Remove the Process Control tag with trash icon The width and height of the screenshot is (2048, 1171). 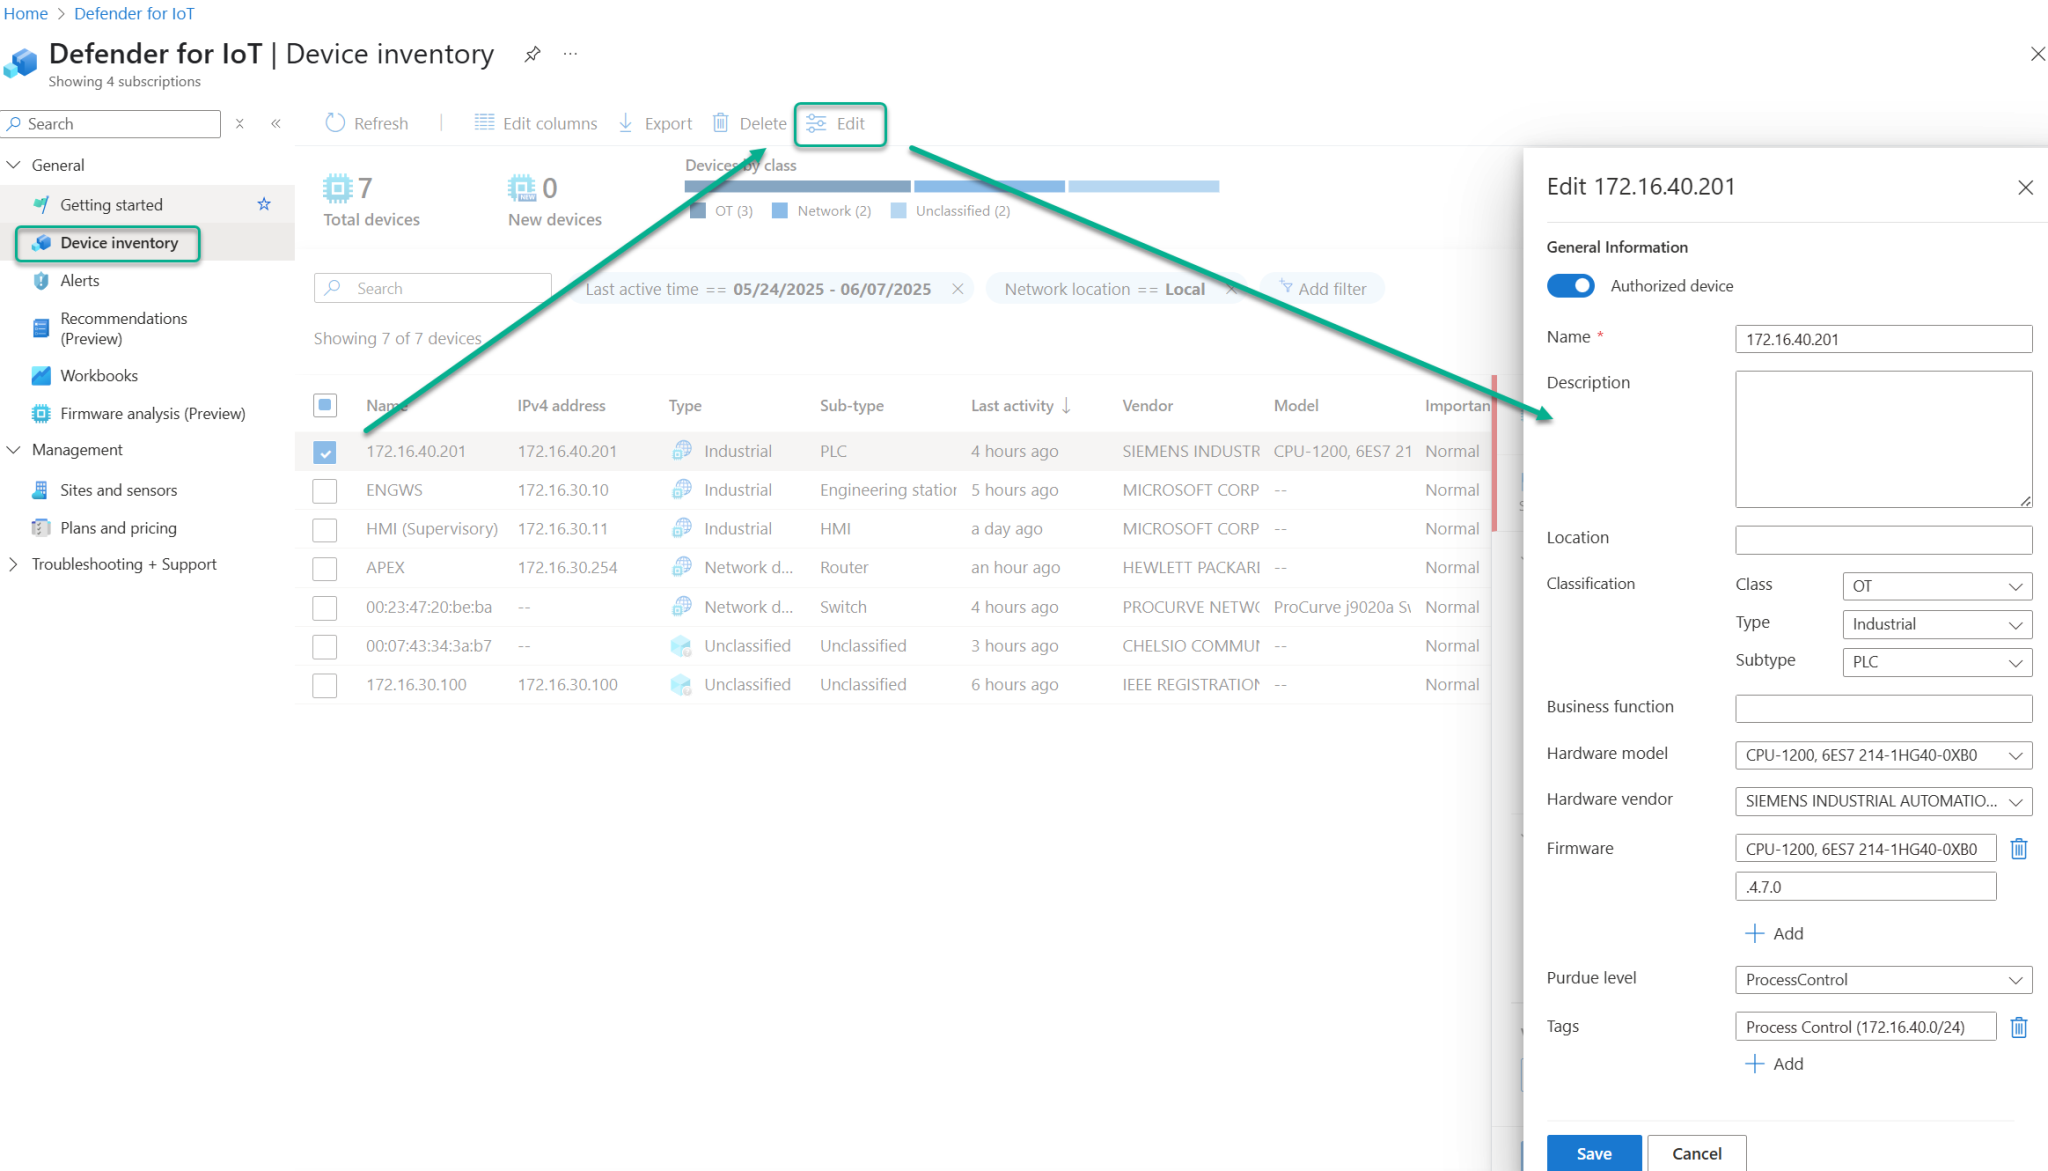[x=2018, y=1027]
